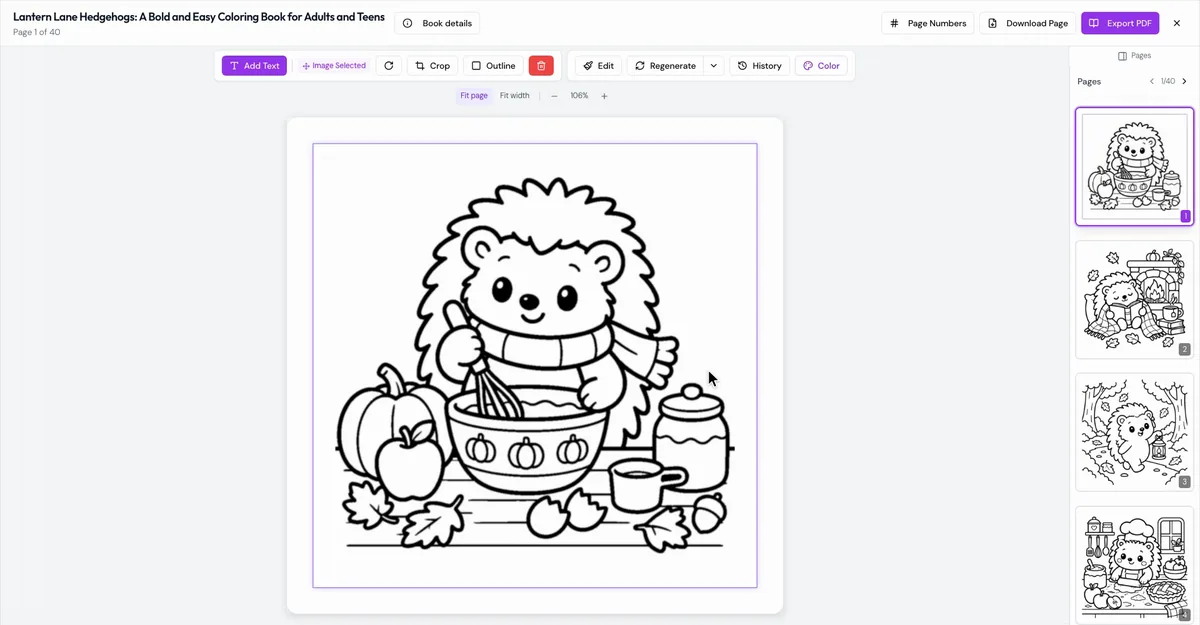This screenshot has height=625, width=1200.
Task: Select page 1 thumbnail of hedgehog baking
Action: pyautogui.click(x=1134, y=166)
